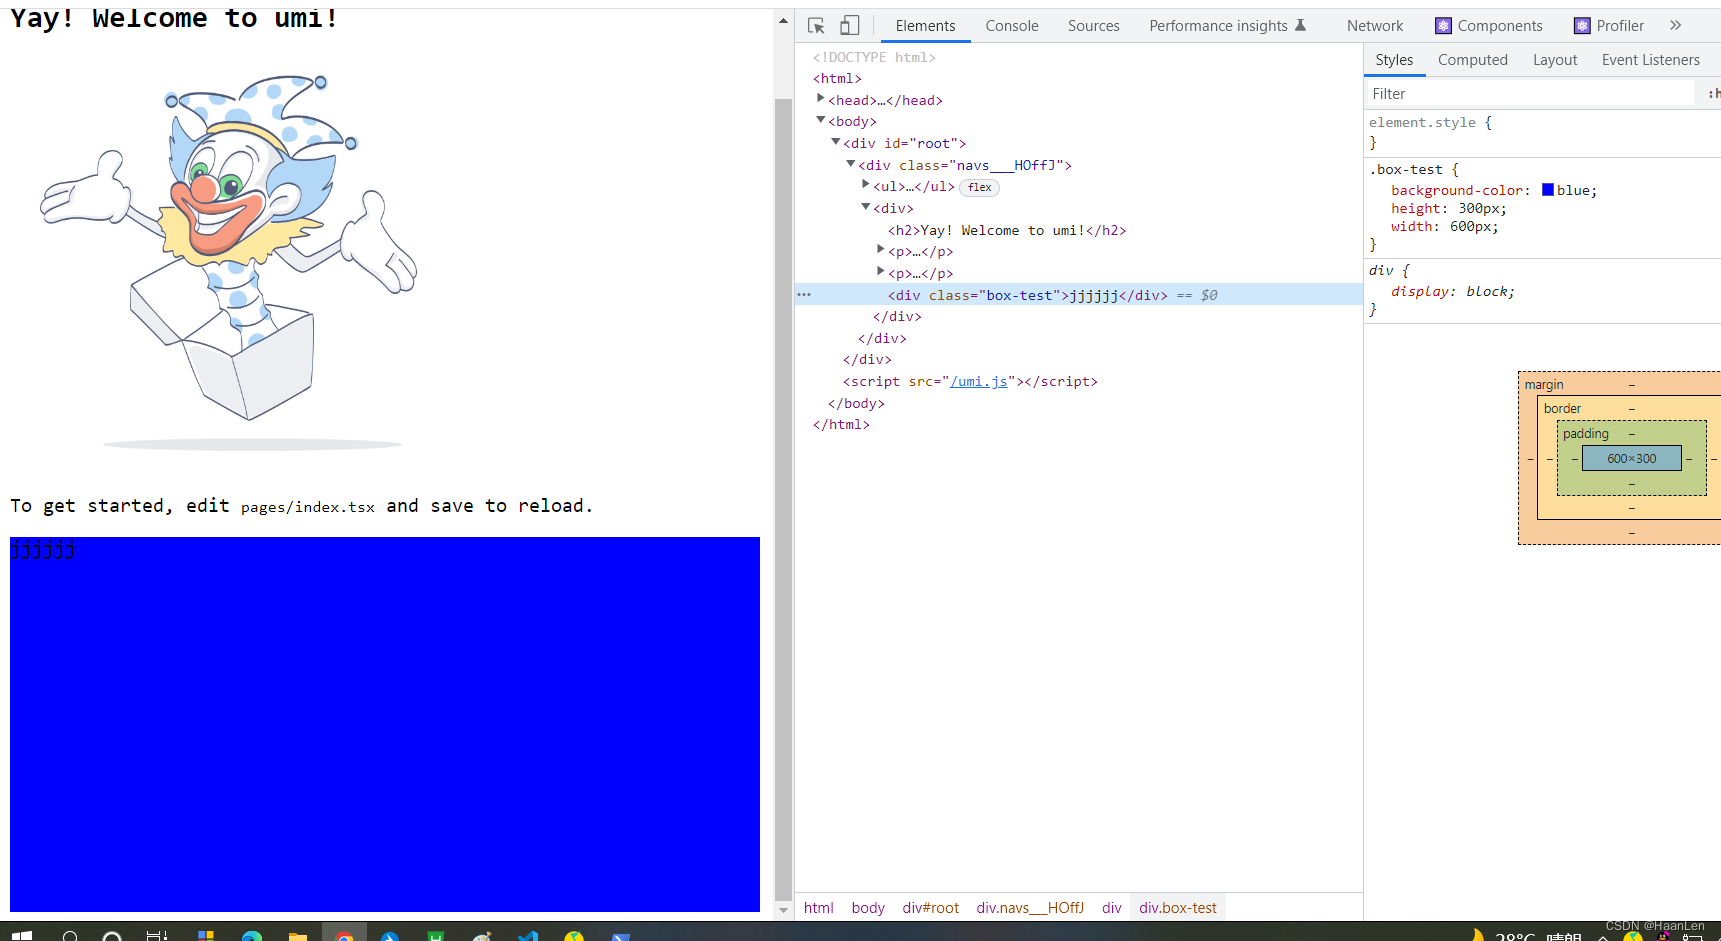Select the Event Listeners sidebar tab
The height and width of the screenshot is (941, 1721).
point(1651,60)
